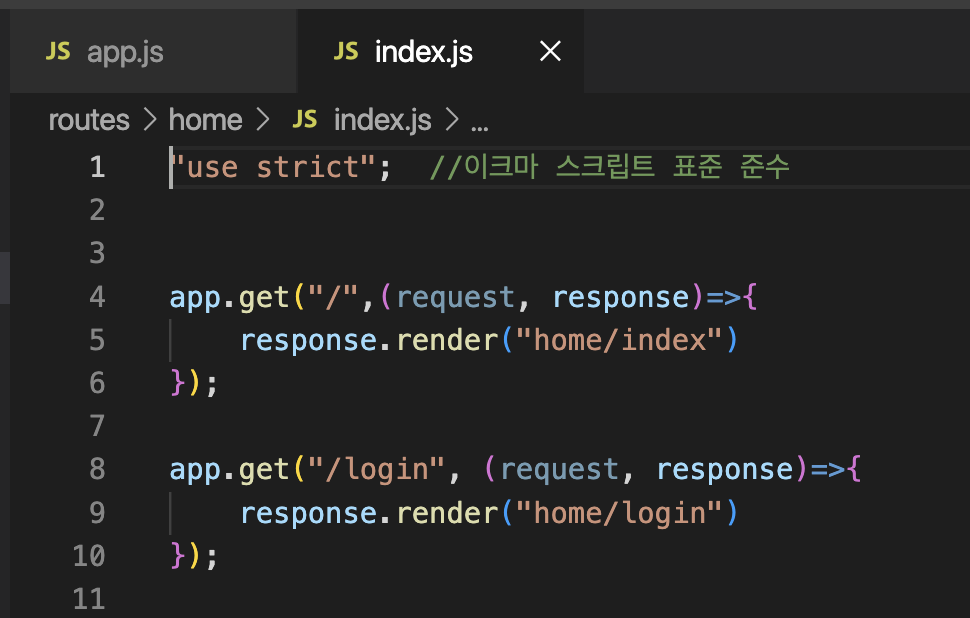Open the home breadcrumb folder
This screenshot has width=970, height=618.
point(205,120)
